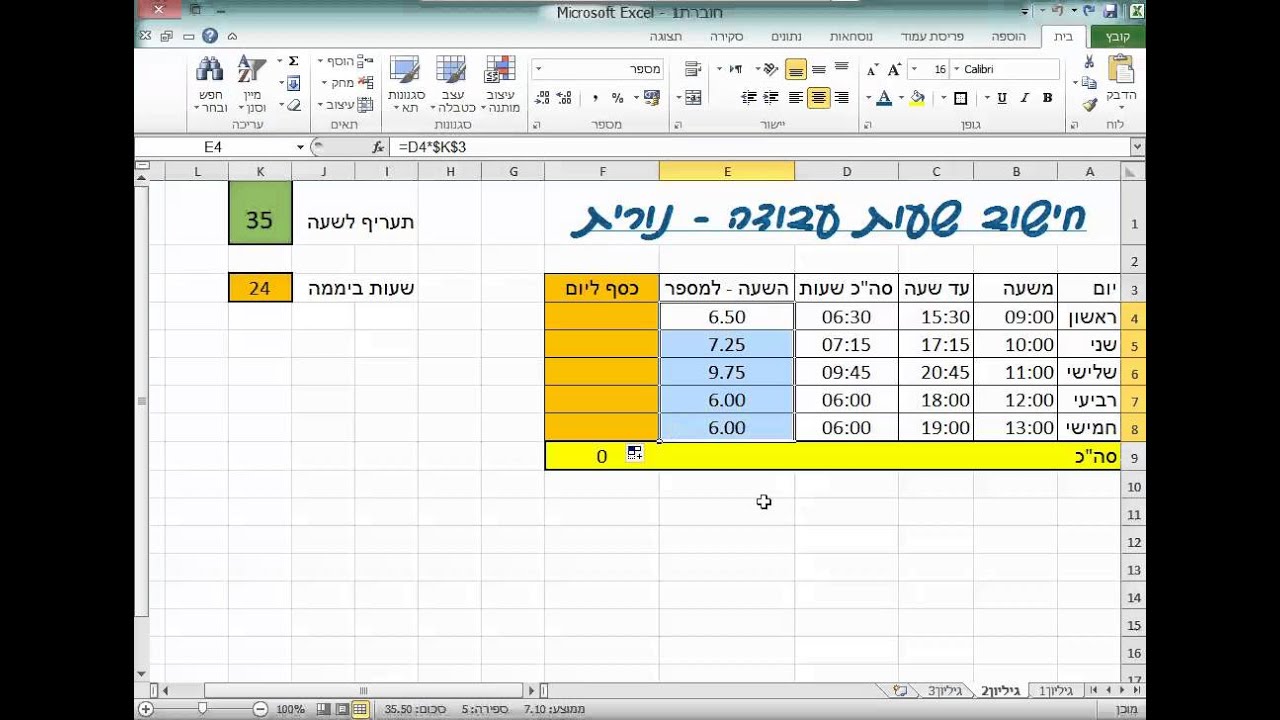
Task: Expand the Name Box dropdown arrow
Action: point(300,147)
